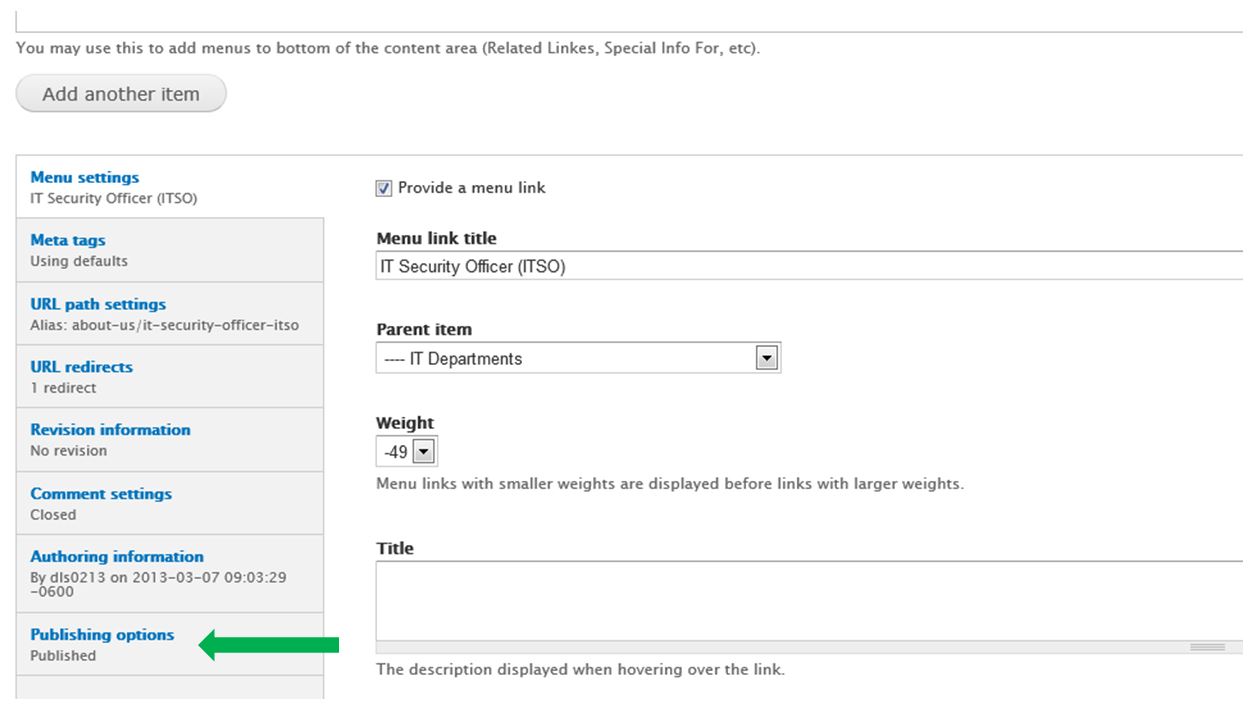
Task: Click the Weight selector arrow button
Action: click(x=424, y=452)
